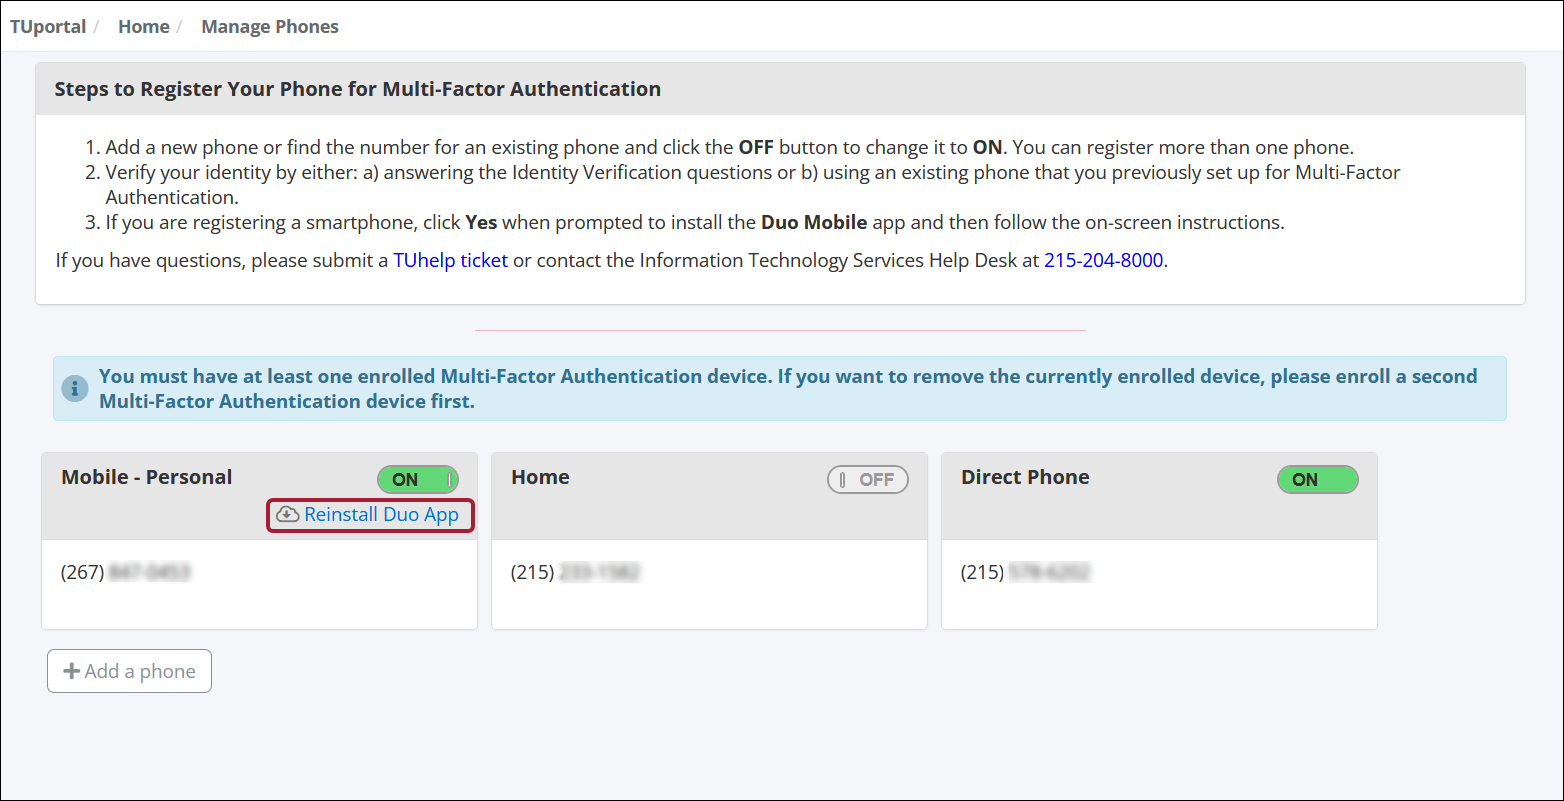Click the blue info circle icon
Image resolution: width=1564 pixels, height=801 pixels.
75,388
